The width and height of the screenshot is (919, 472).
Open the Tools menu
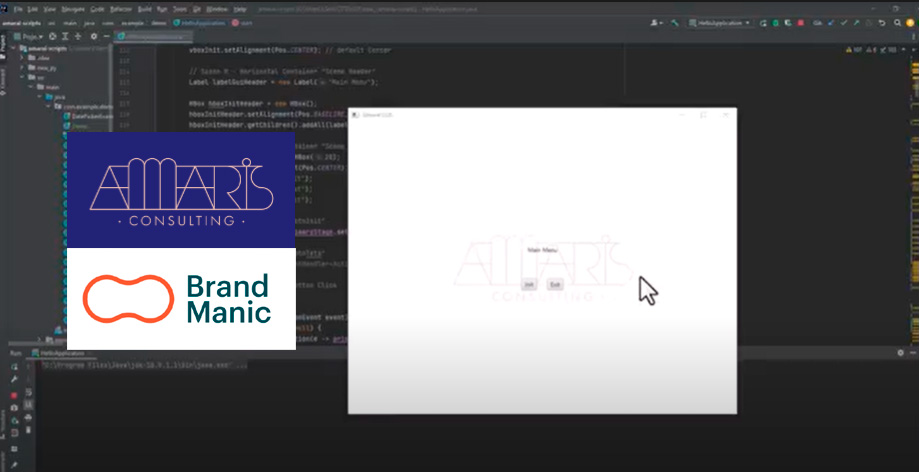pos(180,10)
